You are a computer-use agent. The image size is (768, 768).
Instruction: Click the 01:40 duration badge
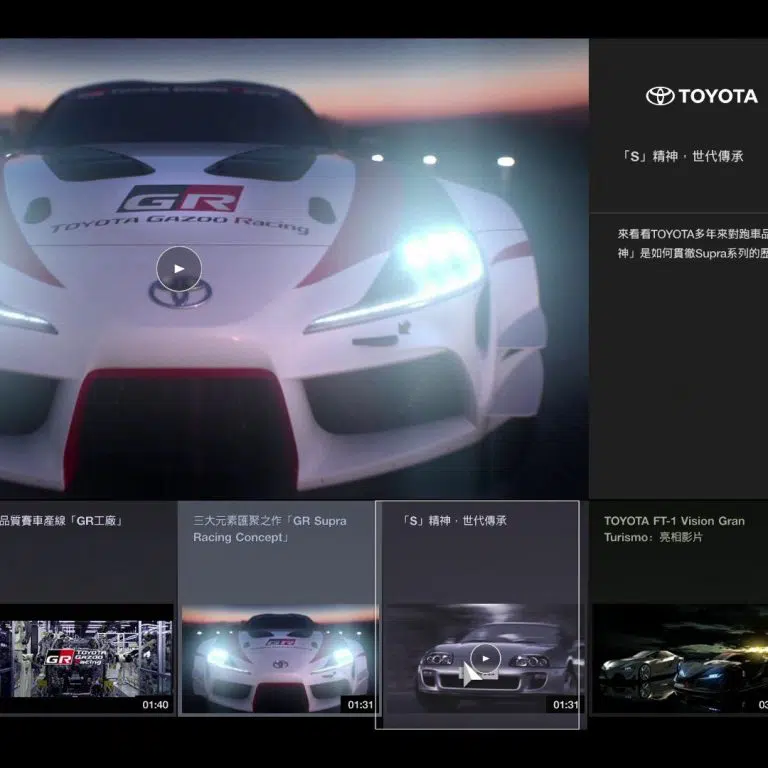155,705
